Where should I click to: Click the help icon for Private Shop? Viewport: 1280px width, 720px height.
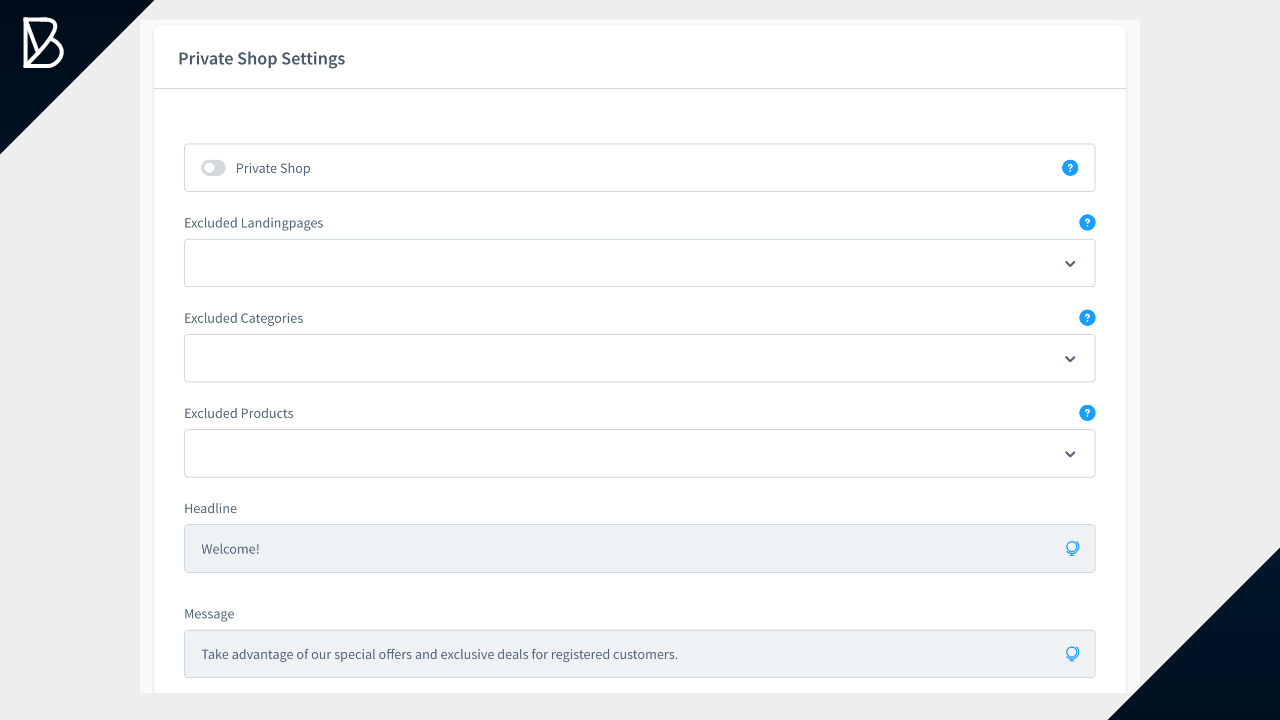pyautogui.click(x=1070, y=168)
